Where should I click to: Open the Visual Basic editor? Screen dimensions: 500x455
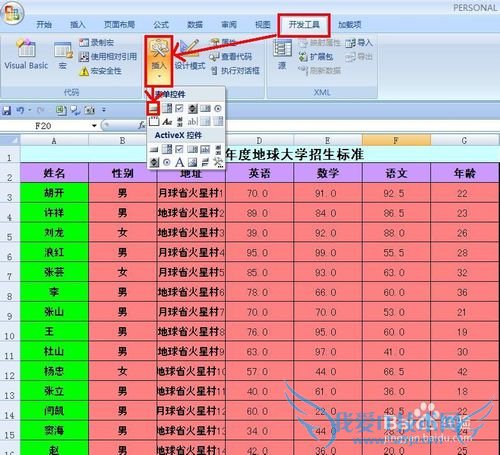[26, 54]
